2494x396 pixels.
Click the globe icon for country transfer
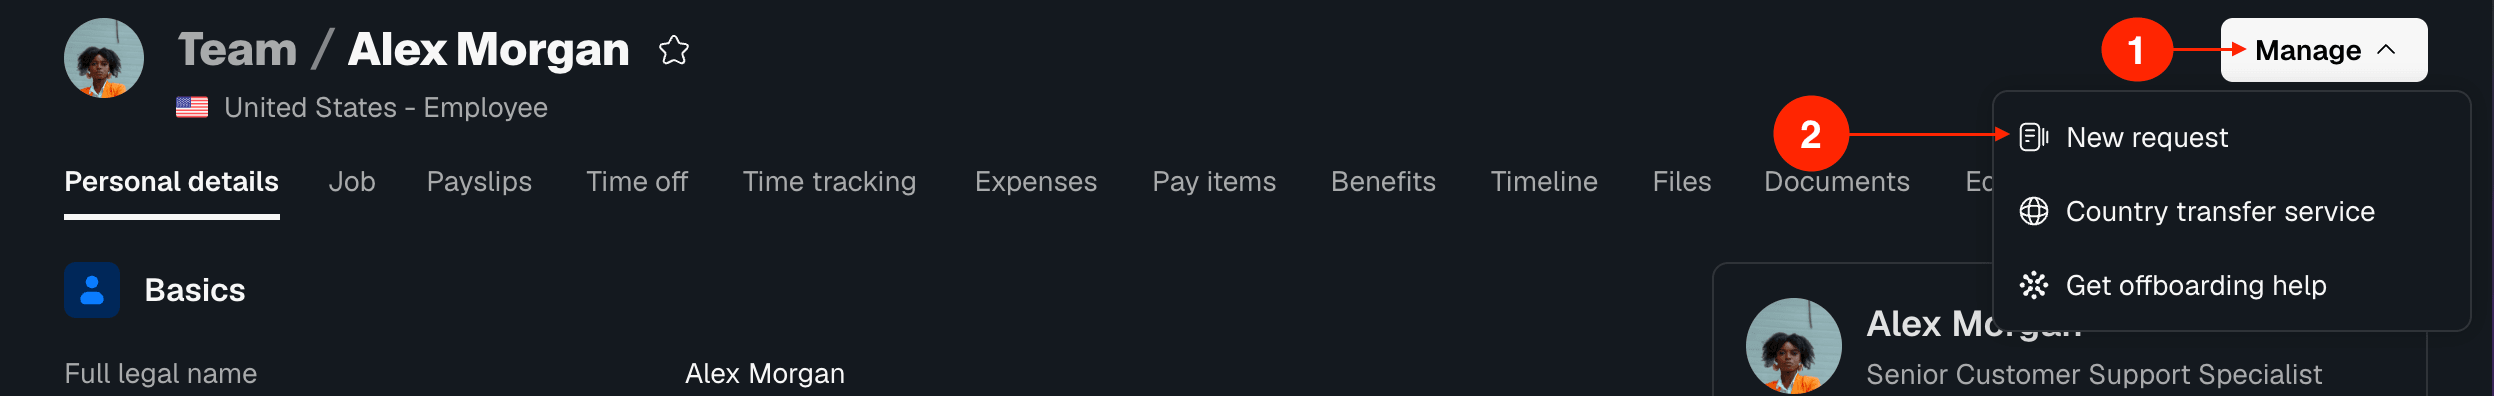tap(2033, 211)
